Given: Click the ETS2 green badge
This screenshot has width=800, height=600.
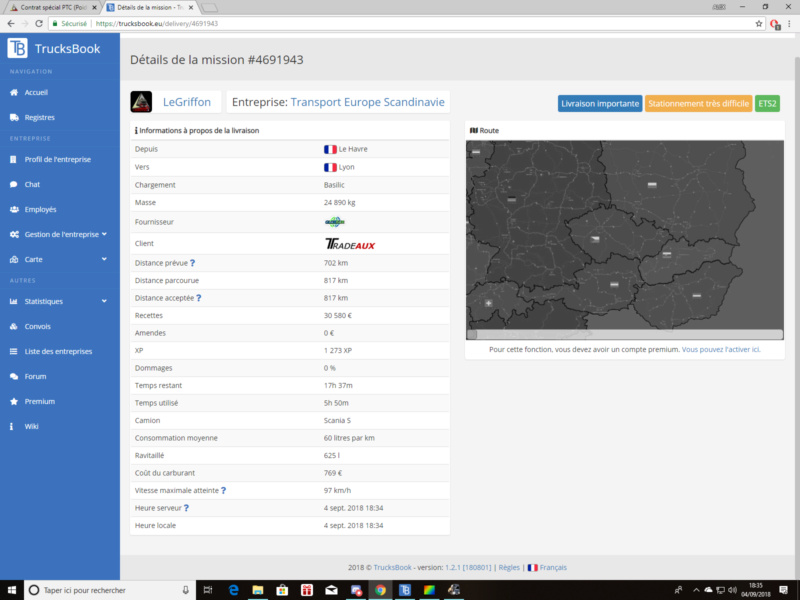Looking at the screenshot, I should (767, 104).
